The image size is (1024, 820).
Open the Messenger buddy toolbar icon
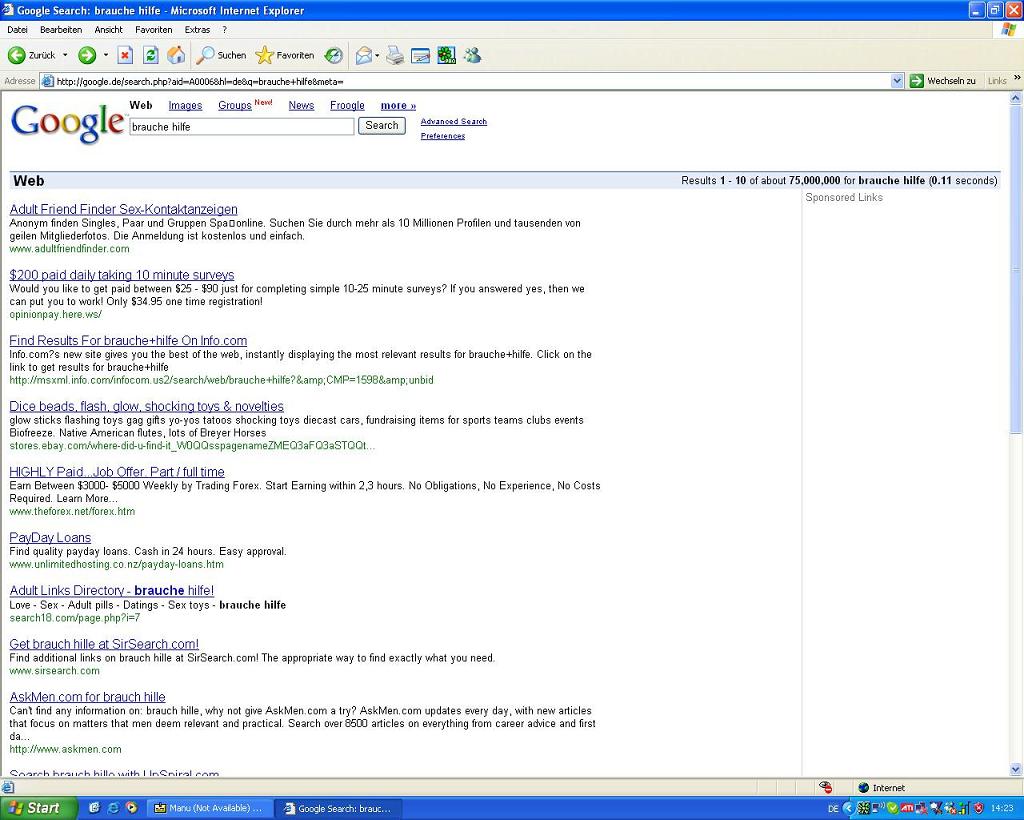coord(472,56)
